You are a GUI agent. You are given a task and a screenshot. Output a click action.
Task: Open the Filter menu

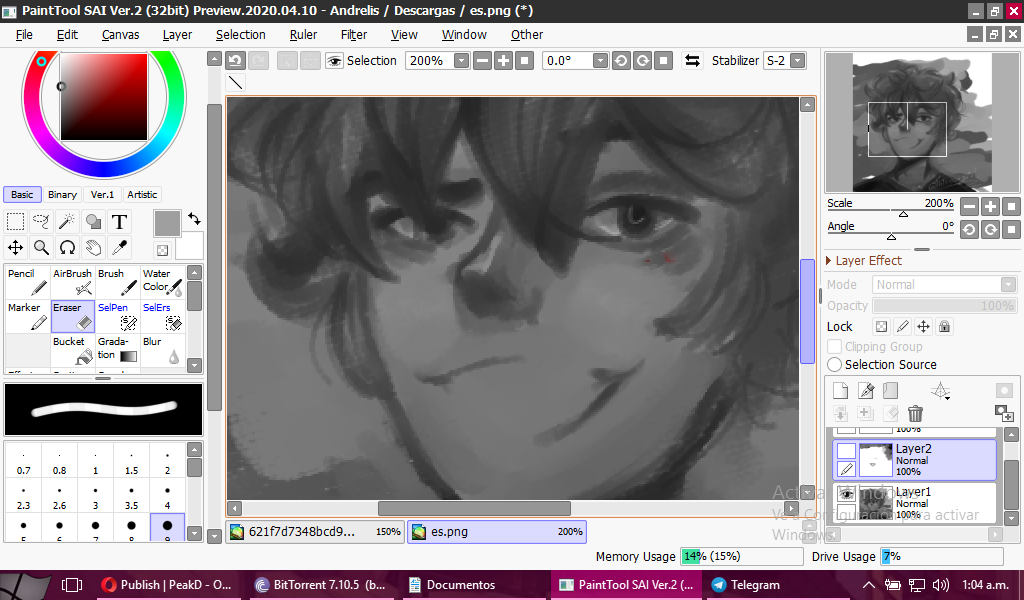click(x=354, y=35)
